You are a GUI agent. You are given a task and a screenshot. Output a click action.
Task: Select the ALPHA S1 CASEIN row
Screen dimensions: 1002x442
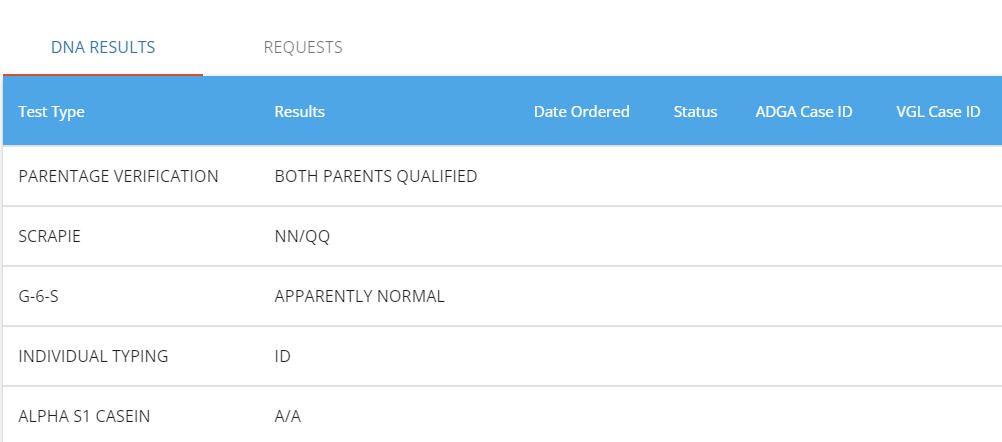click(502, 415)
